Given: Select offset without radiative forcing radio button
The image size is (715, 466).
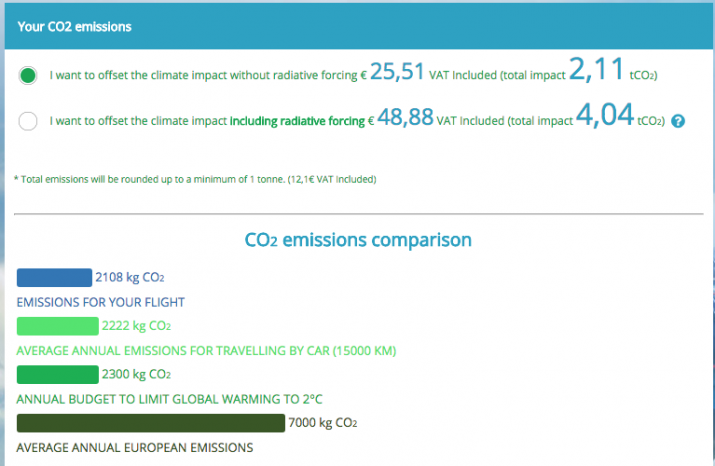Looking at the screenshot, I should [28, 75].
